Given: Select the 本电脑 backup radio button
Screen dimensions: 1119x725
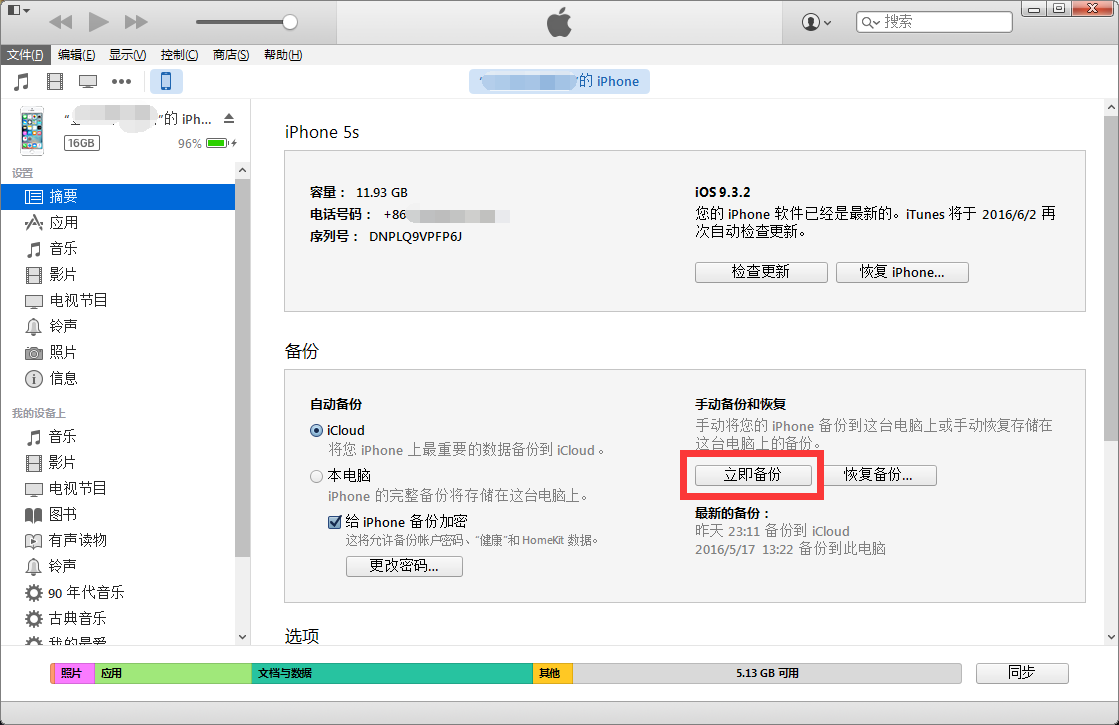Looking at the screenshot, I should (316, 476).
